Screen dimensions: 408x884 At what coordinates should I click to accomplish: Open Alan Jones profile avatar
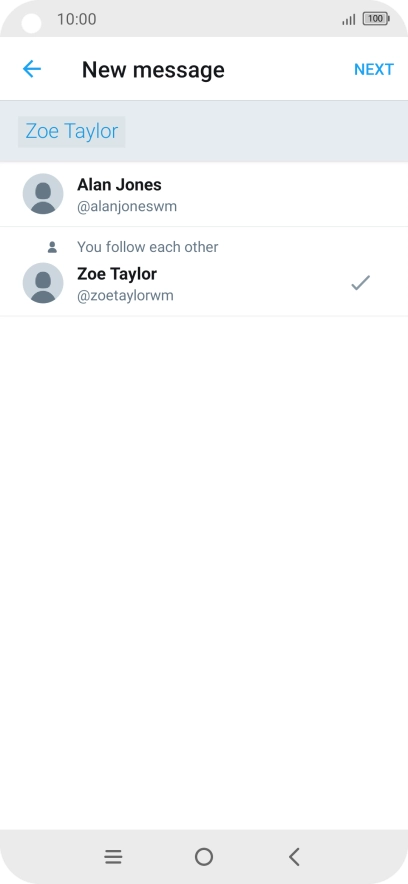[43, 194]
